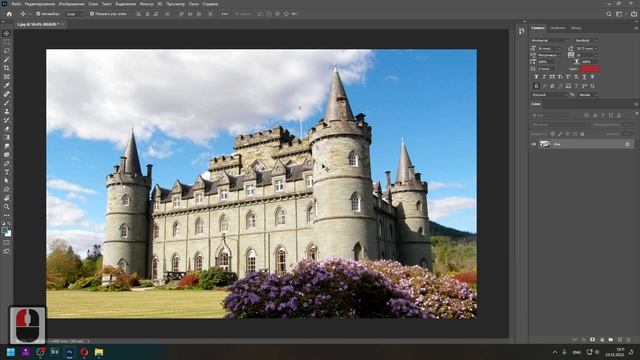
Task: Open the Файл menu
Action: point(16,4)
